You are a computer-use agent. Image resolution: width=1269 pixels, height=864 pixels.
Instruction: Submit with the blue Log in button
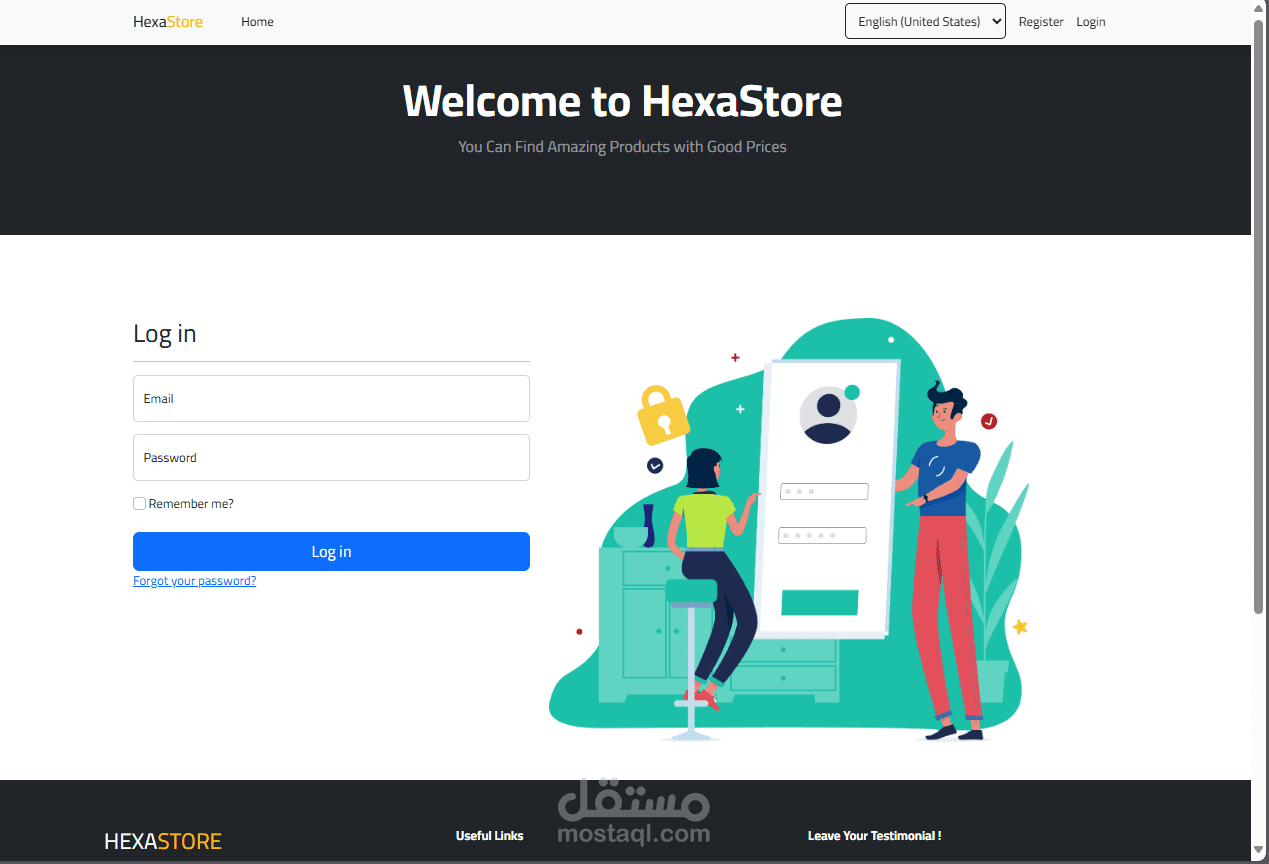coord(331,551)
